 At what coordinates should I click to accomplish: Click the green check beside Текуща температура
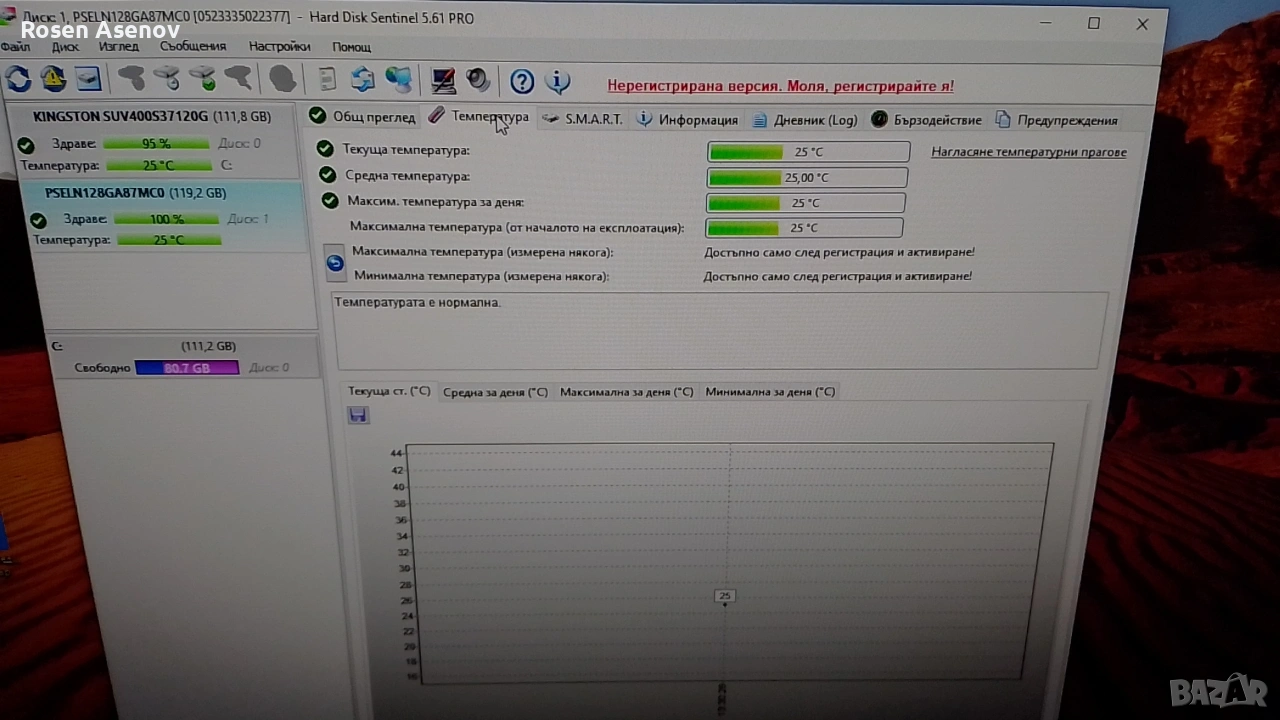(325, 149)
